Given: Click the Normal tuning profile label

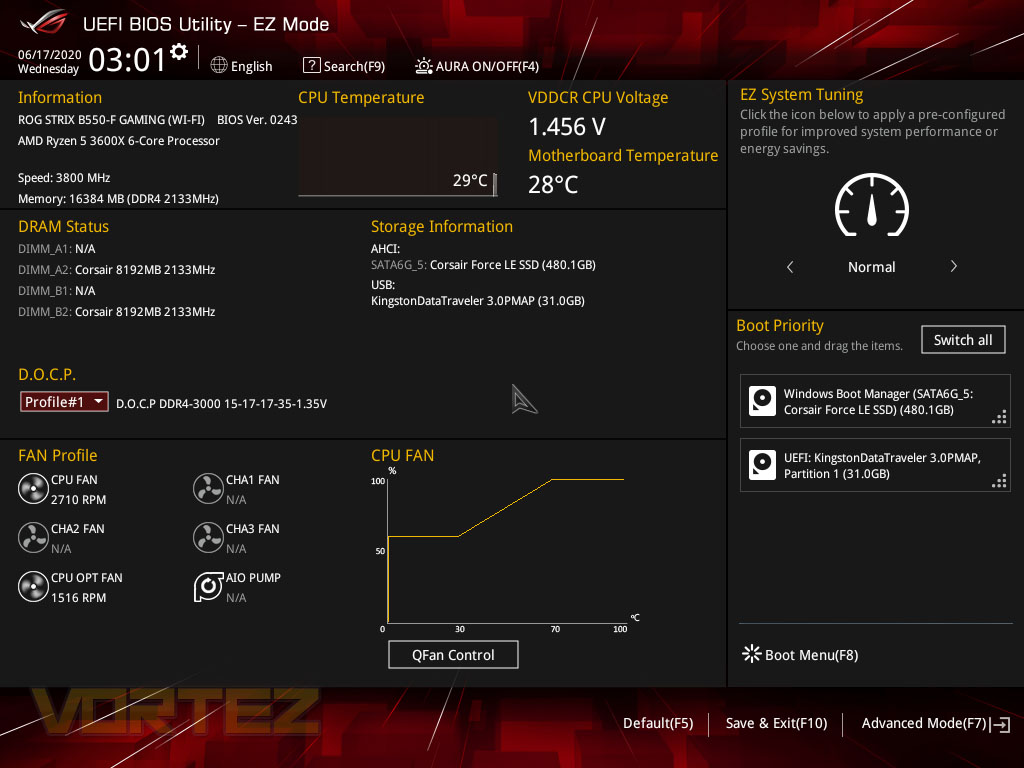Looking at the screenshot, I should pyautogui.click(x=871, y=266).
